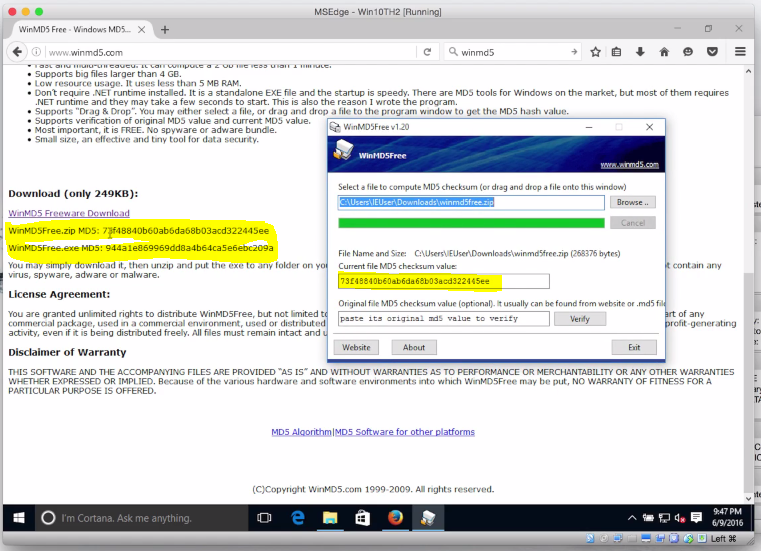This screenshot has width=761, height=551.
Task: Click search go arrow next to winmd5
Action: point(574,52)
